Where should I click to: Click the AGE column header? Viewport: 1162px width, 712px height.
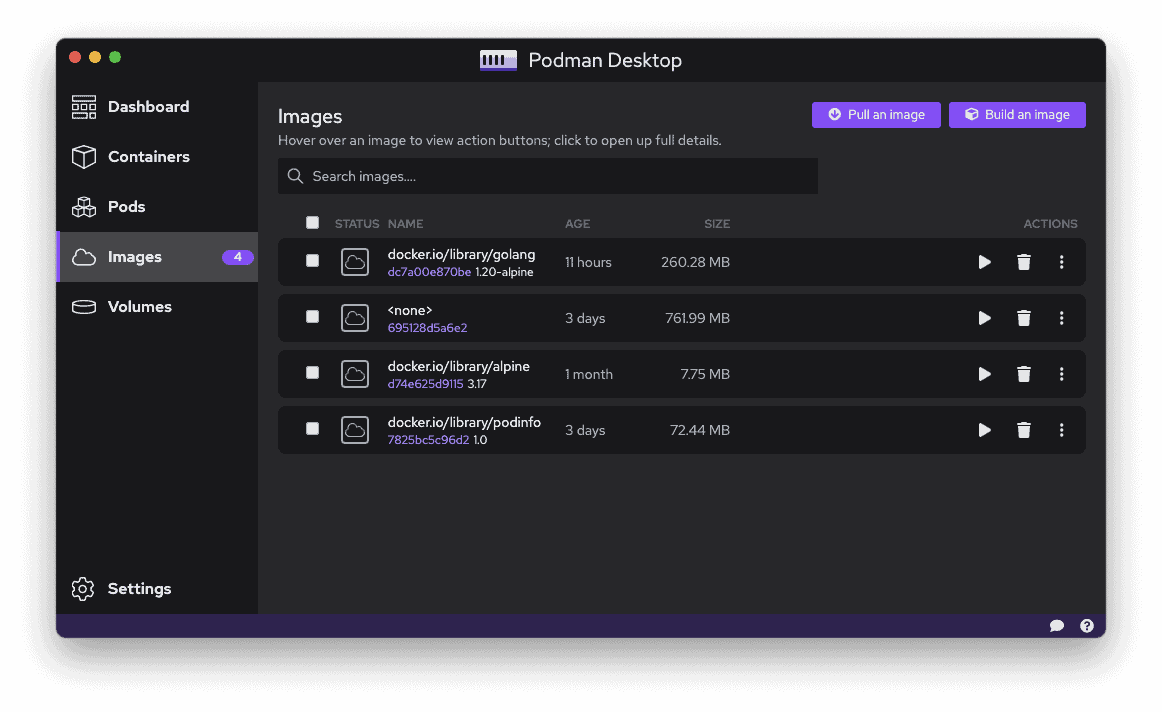(577, 224)
